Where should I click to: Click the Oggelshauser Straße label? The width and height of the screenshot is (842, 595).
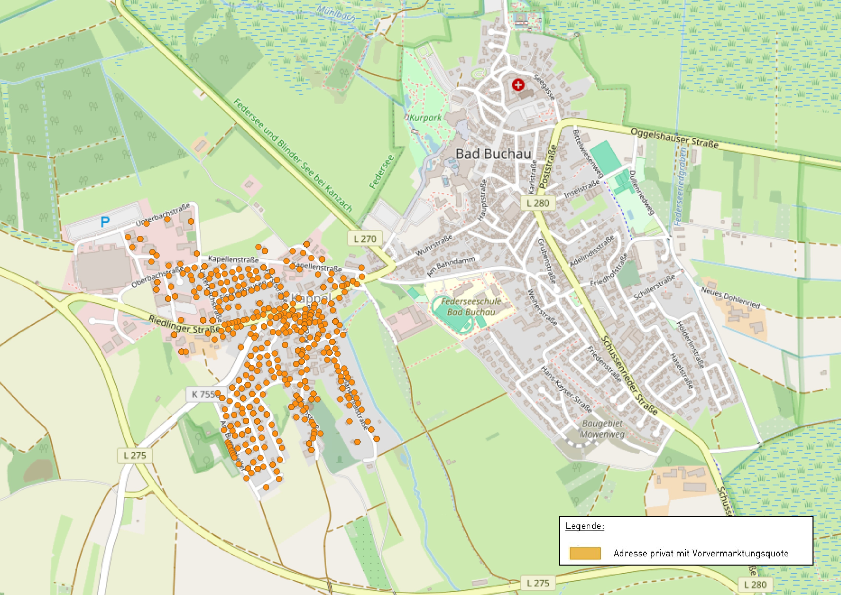[x=674, y=137]
